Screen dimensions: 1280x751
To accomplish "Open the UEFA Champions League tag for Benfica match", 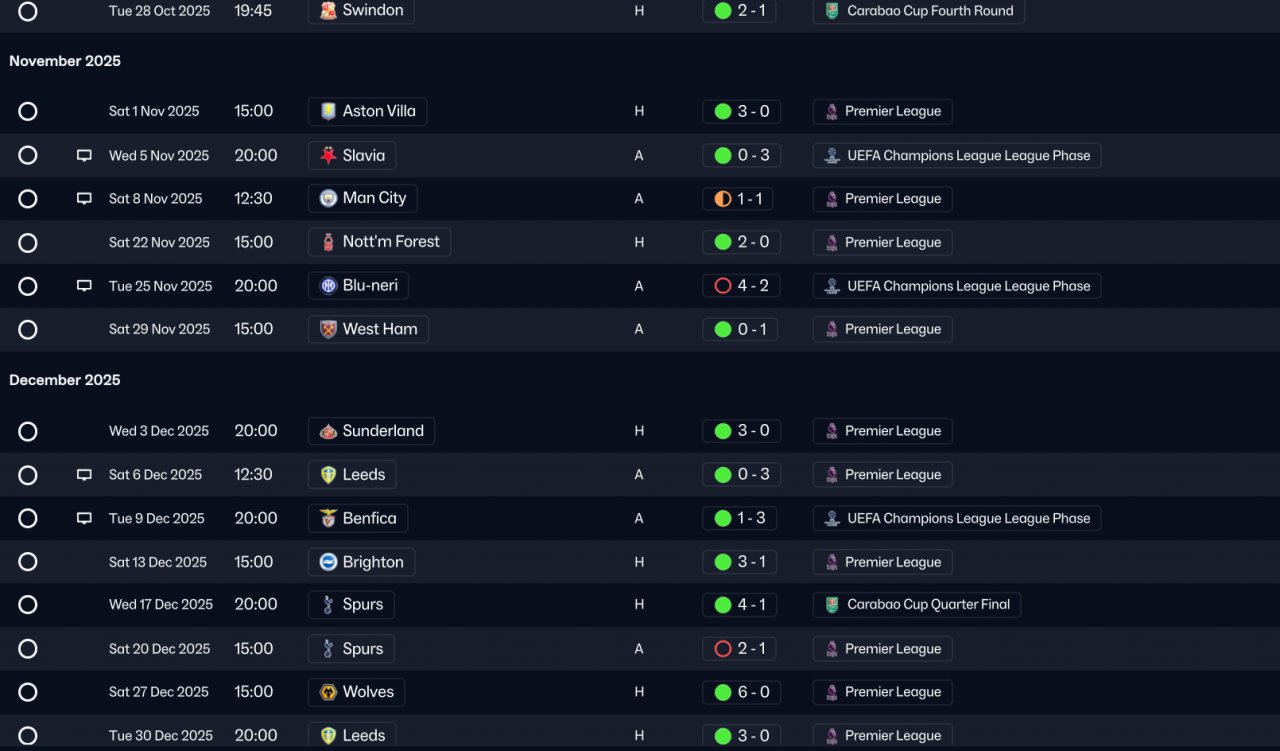I will 957,518.
